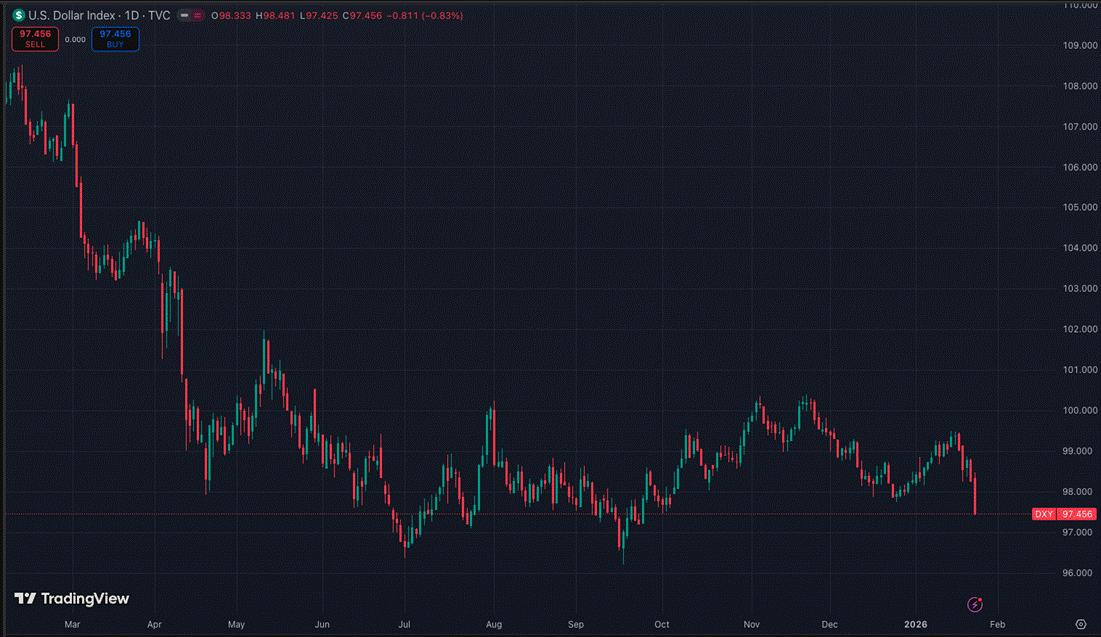Image resolution: width=1101 pixels, height=637 pixels.
Task: Click the 103.000 price axis label
Action: 1080,289
